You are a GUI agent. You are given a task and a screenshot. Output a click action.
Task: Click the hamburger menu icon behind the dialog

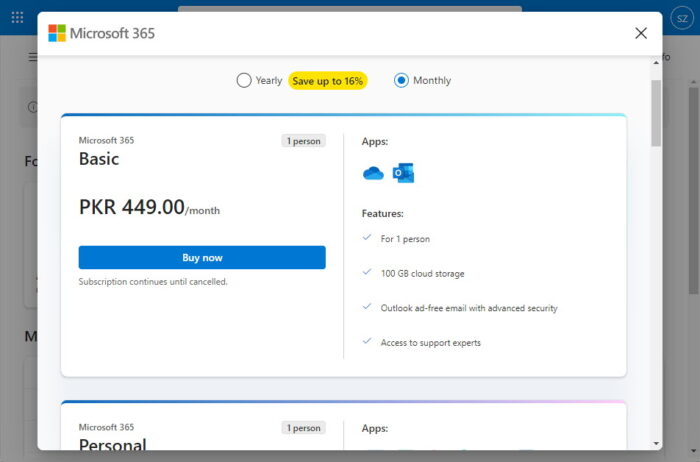tap(33, 57)
